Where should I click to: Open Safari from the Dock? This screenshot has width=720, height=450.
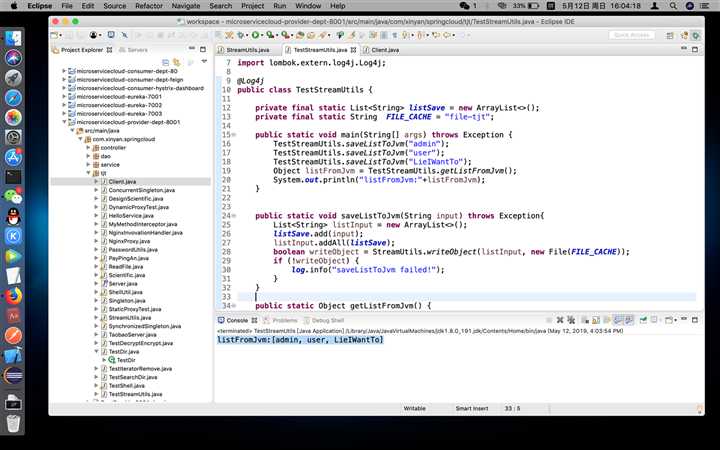[x=13, y=98]
